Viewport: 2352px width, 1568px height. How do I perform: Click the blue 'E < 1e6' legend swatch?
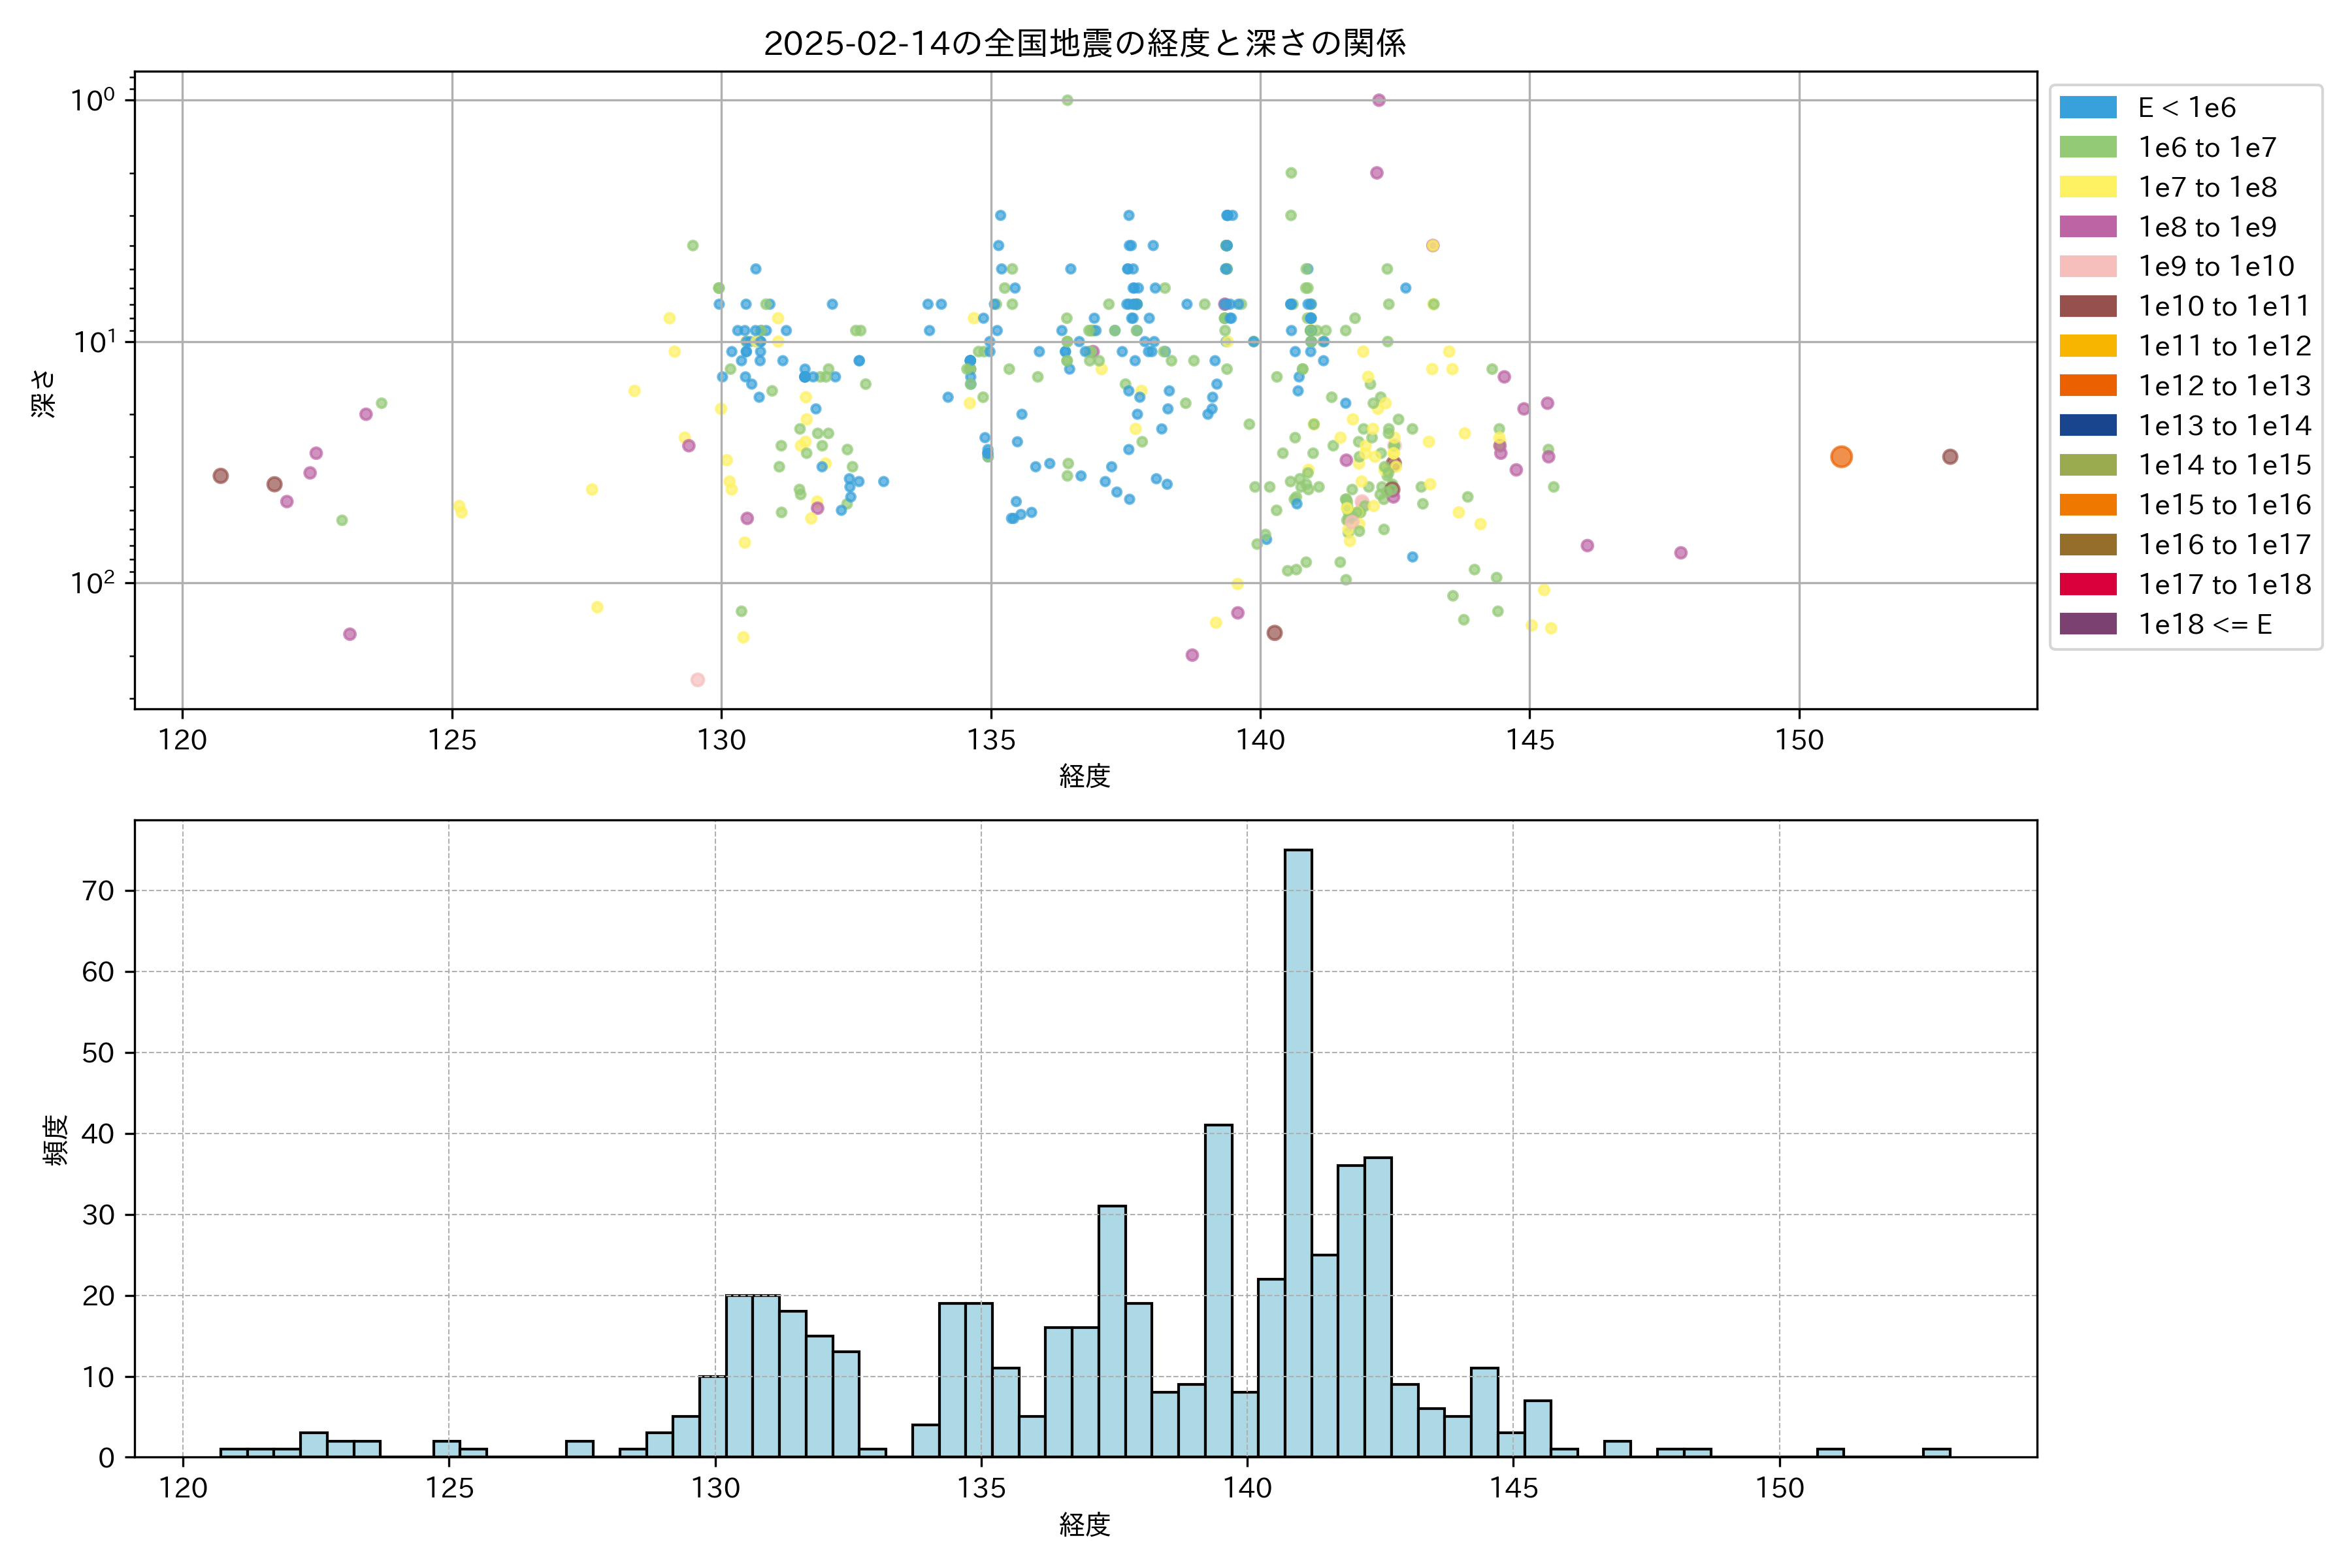pyautogui.click(x=2088, y=108)
